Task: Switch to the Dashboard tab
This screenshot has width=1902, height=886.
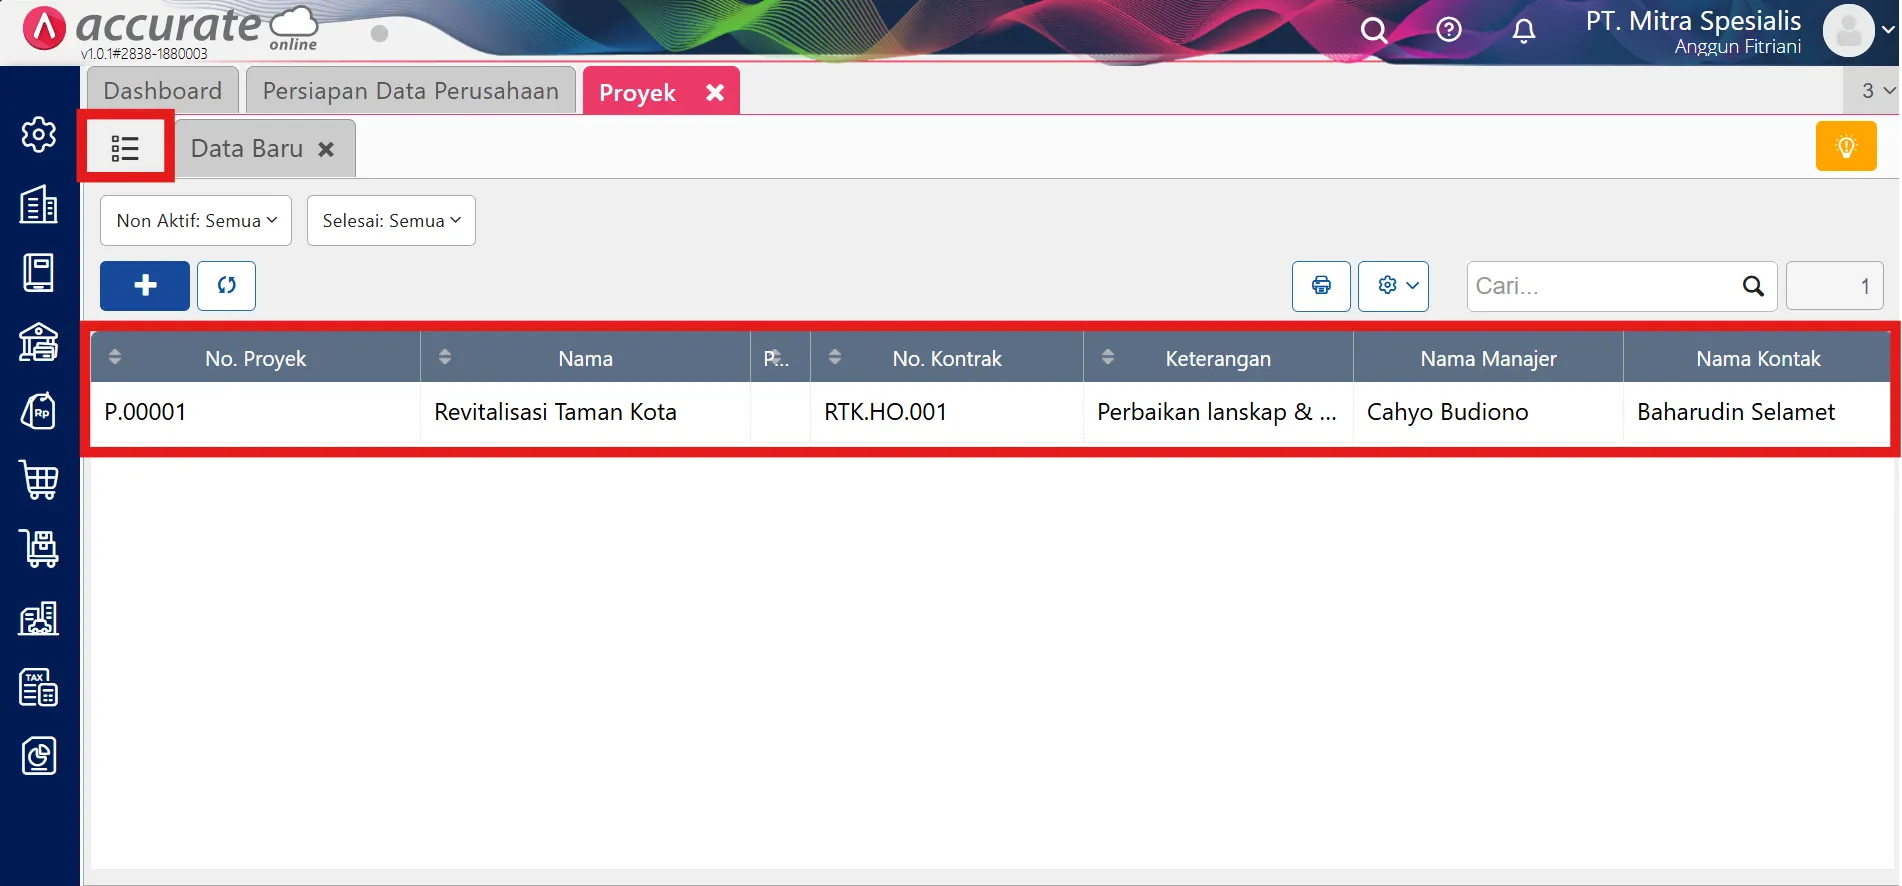Action: [163, 91]
